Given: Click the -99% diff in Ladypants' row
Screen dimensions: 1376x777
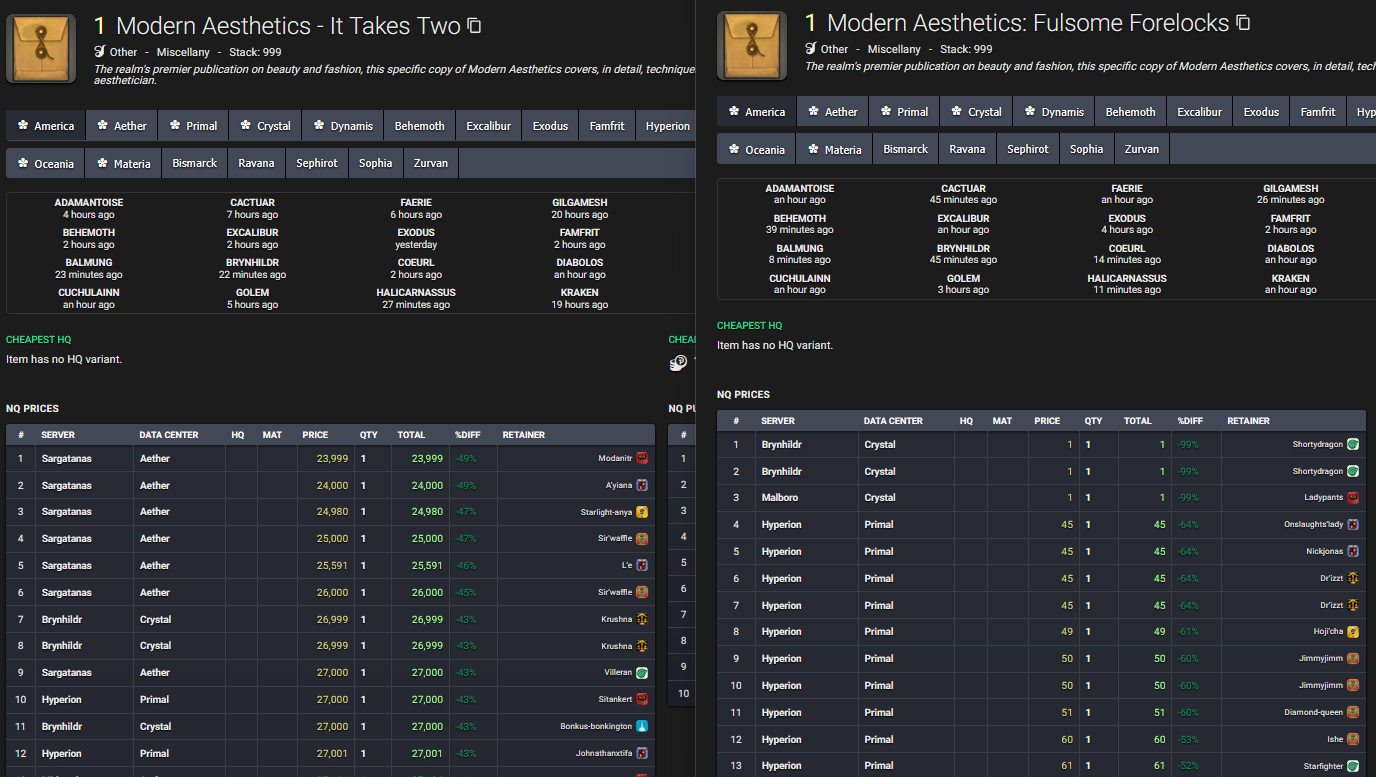Looking at the screenshot, I should pyautogui.click(x=1188, y=497).
